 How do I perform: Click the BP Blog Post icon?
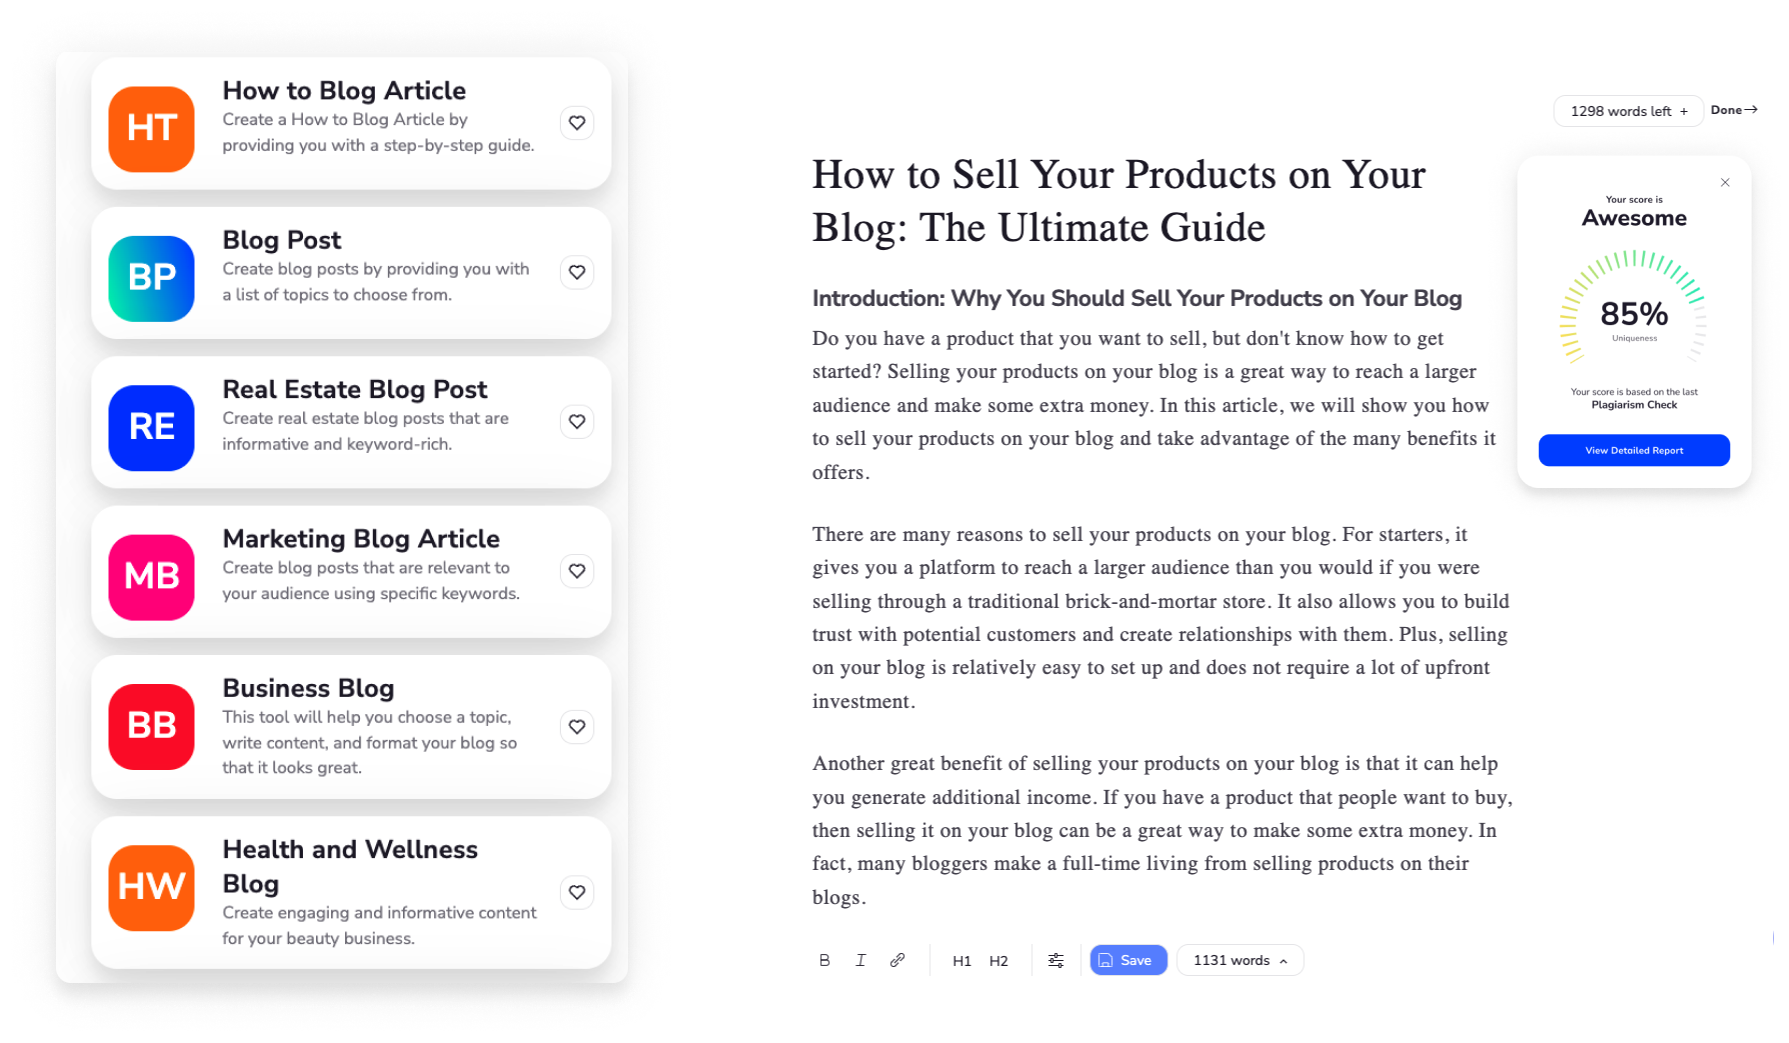(x=151, y=279)
